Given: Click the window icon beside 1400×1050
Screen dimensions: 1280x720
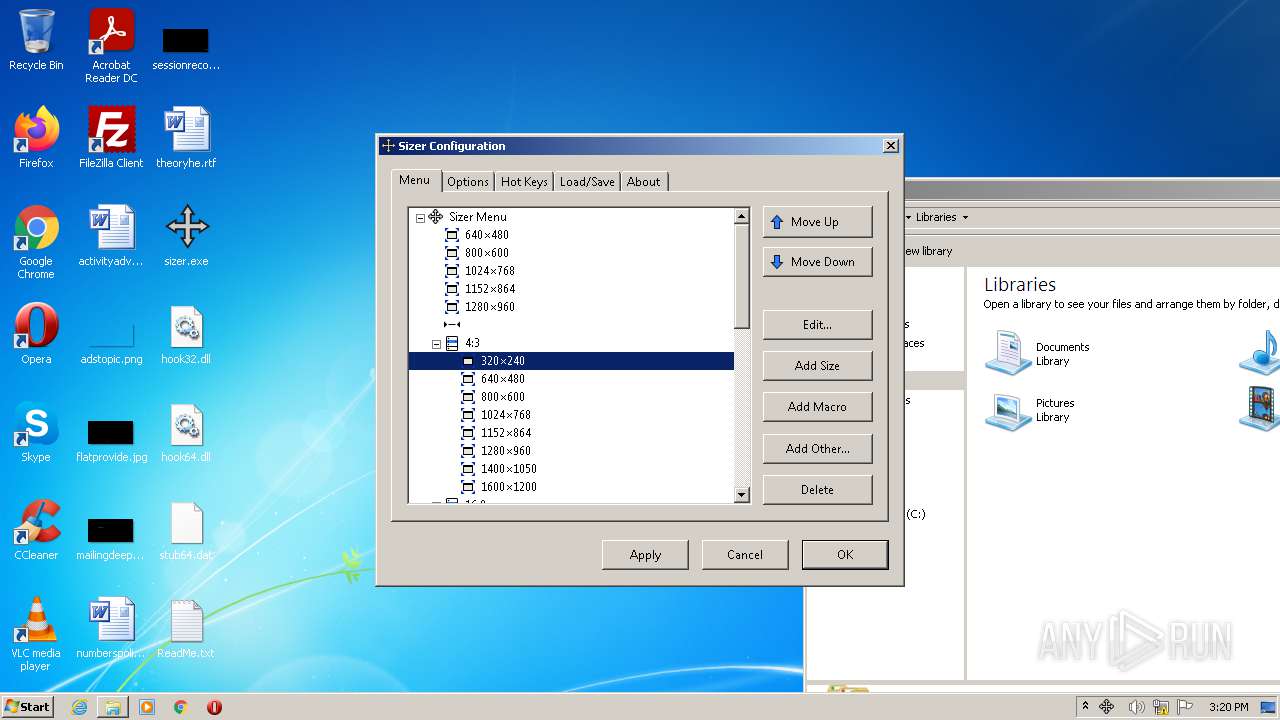Looking at the screenshot, I should click(468, 469).
